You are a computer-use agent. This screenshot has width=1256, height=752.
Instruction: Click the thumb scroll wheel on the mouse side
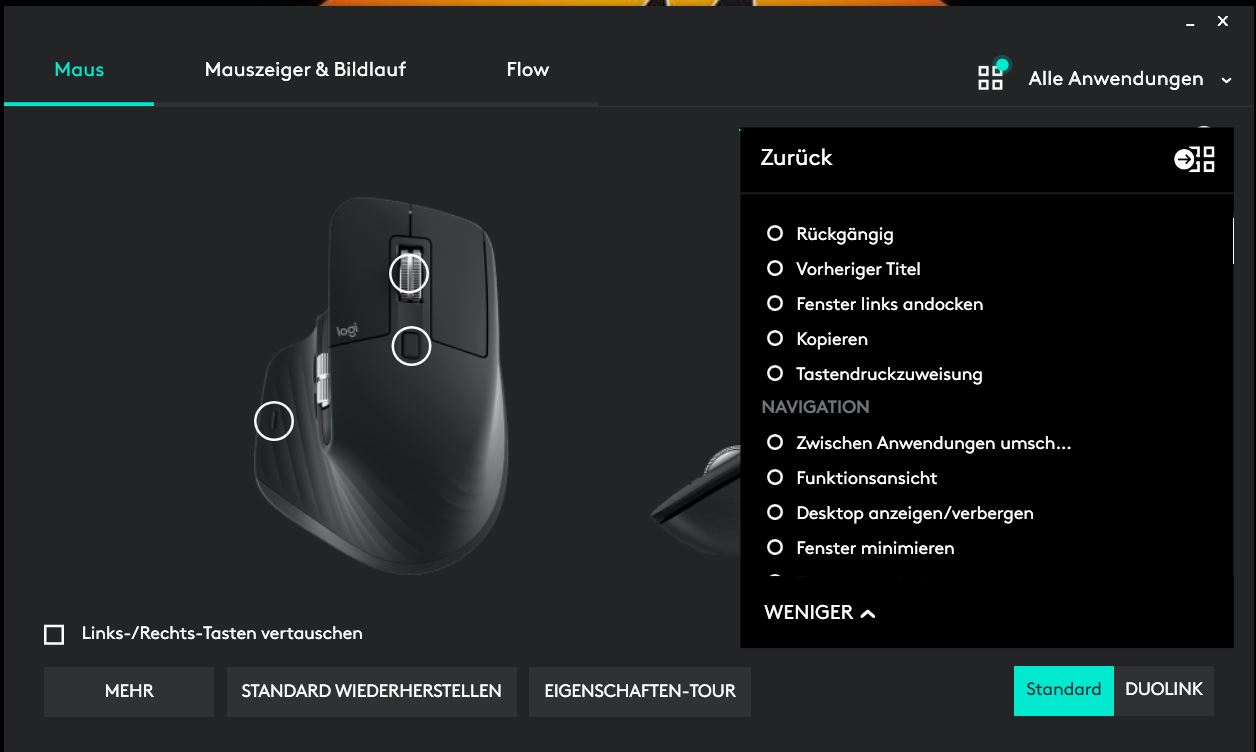322,378
